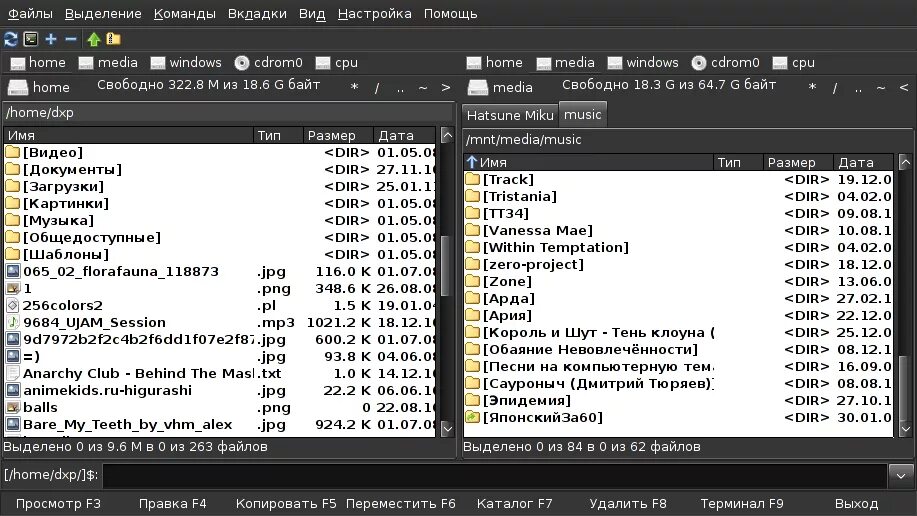Click left panel '>' button
This screenshot has width=917, height=516.
pyautogui.click(x=446, y=88)
